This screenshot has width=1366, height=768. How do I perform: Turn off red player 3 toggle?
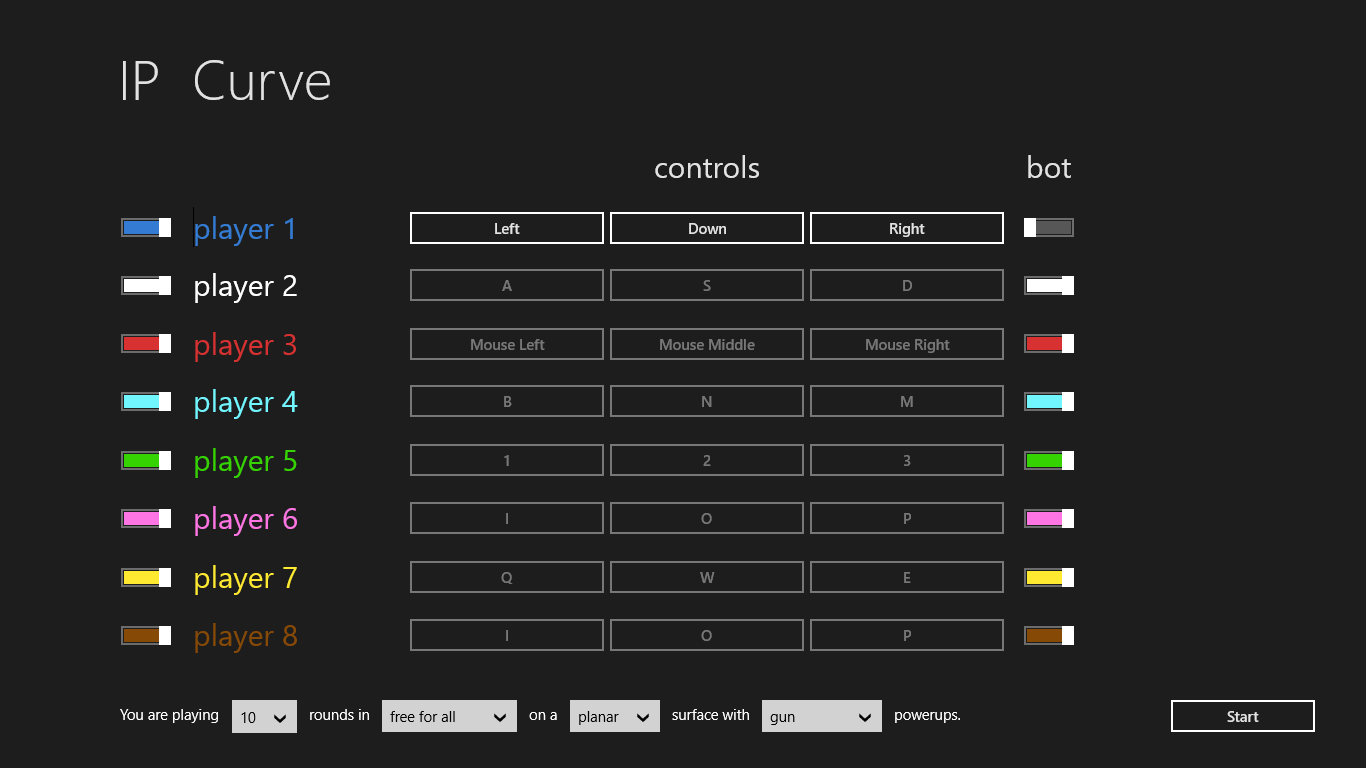pyautogui.click(x=146, y=344)
